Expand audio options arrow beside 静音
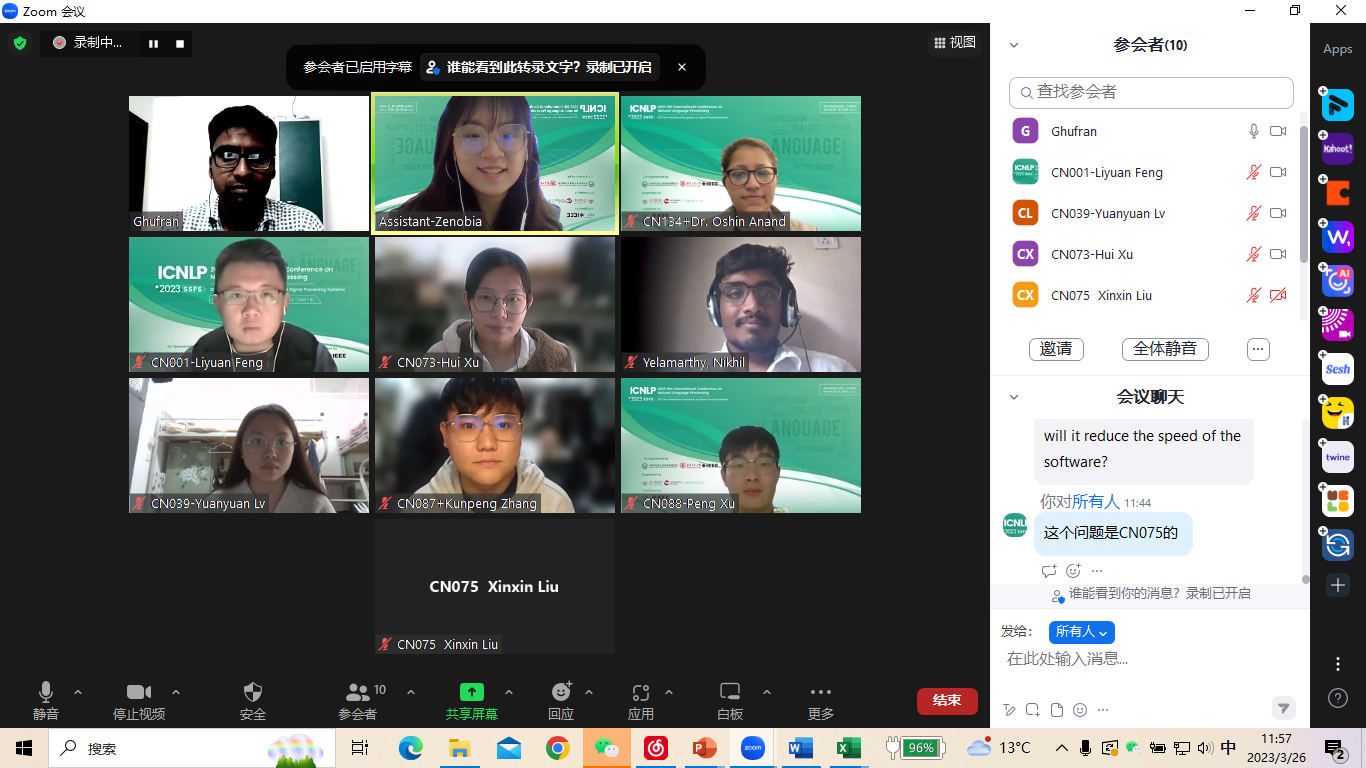Screen dimensions: 1366x768 [78, 692]
